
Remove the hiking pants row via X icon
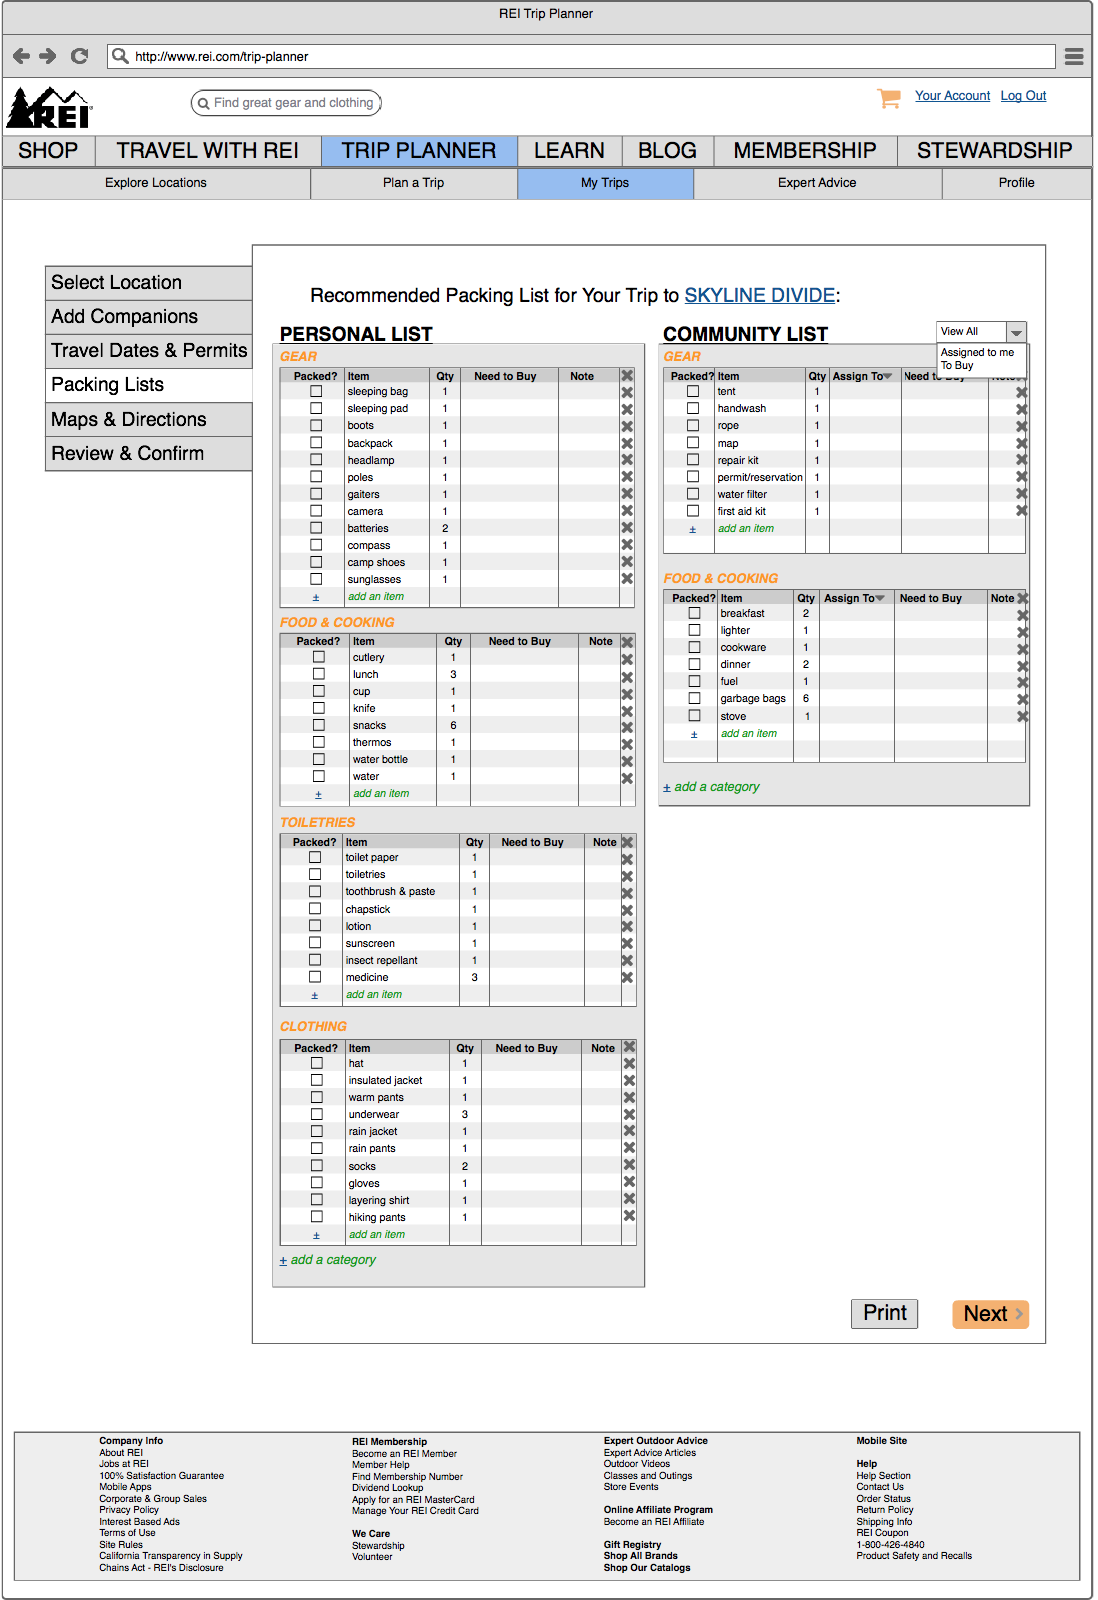tap(629, 1216)
